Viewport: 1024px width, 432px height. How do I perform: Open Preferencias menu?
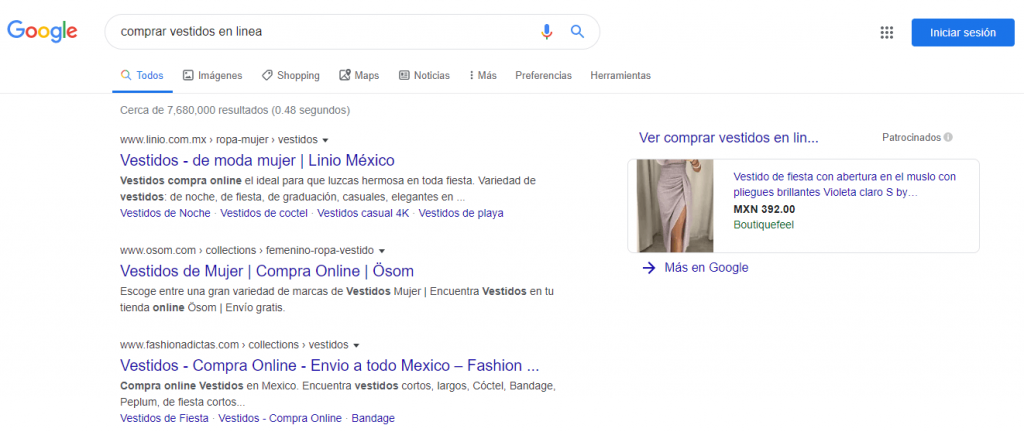[x=543, y=76]
